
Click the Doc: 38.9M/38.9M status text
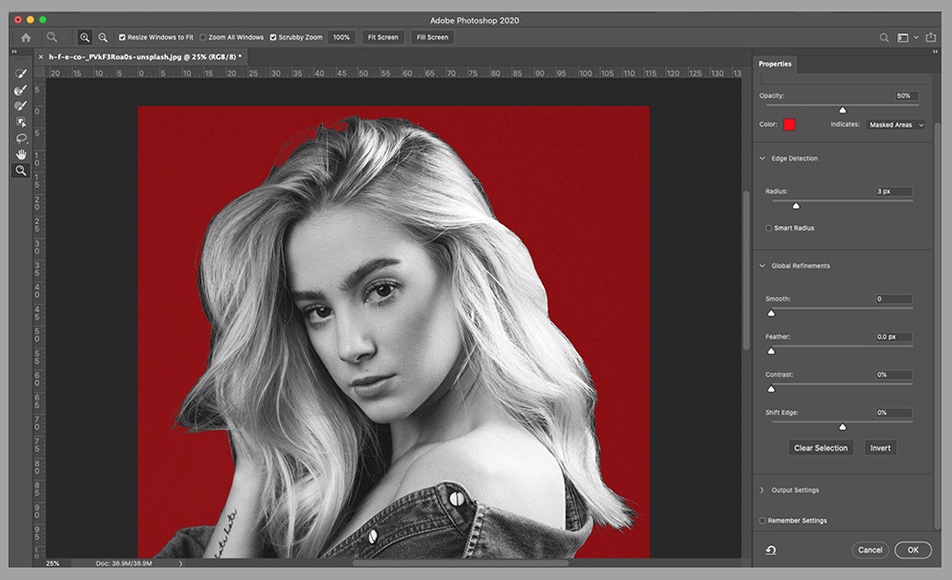coord(124,564)
